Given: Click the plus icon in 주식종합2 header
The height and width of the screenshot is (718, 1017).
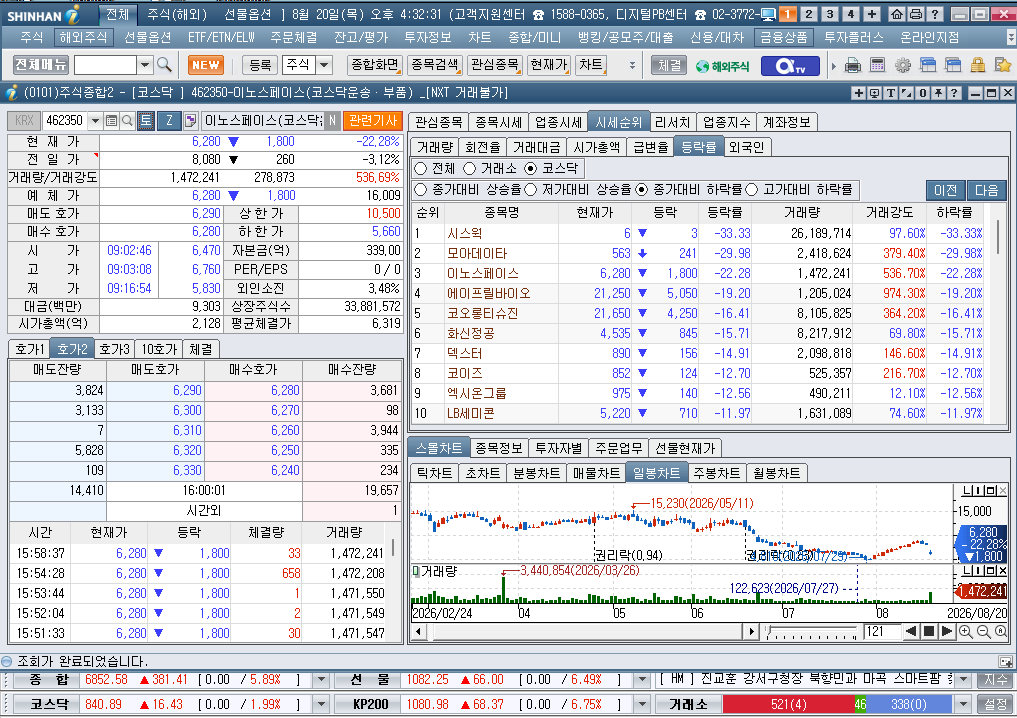Looking at the screenshot, I should [858, 93].
